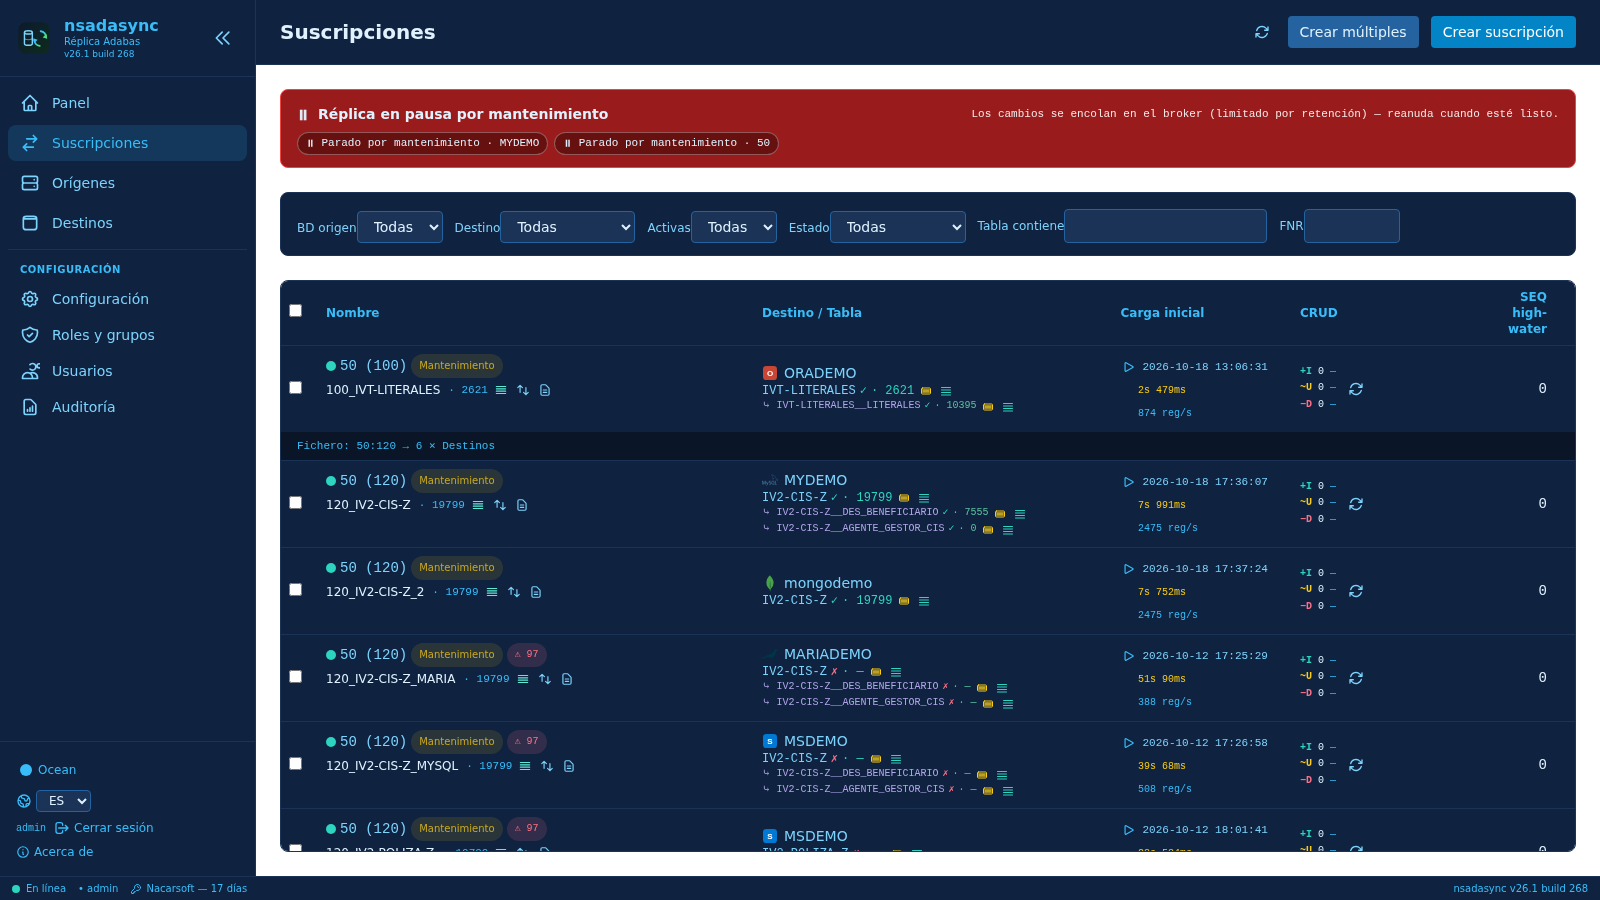Click the MARIADEMO destination name

point(828,654)
